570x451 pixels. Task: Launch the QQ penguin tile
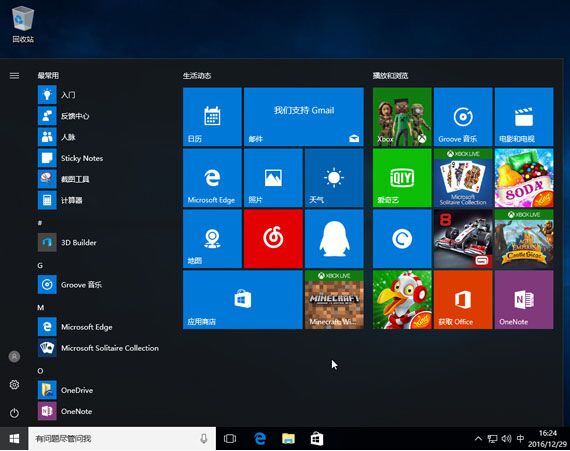click(334, 239)
